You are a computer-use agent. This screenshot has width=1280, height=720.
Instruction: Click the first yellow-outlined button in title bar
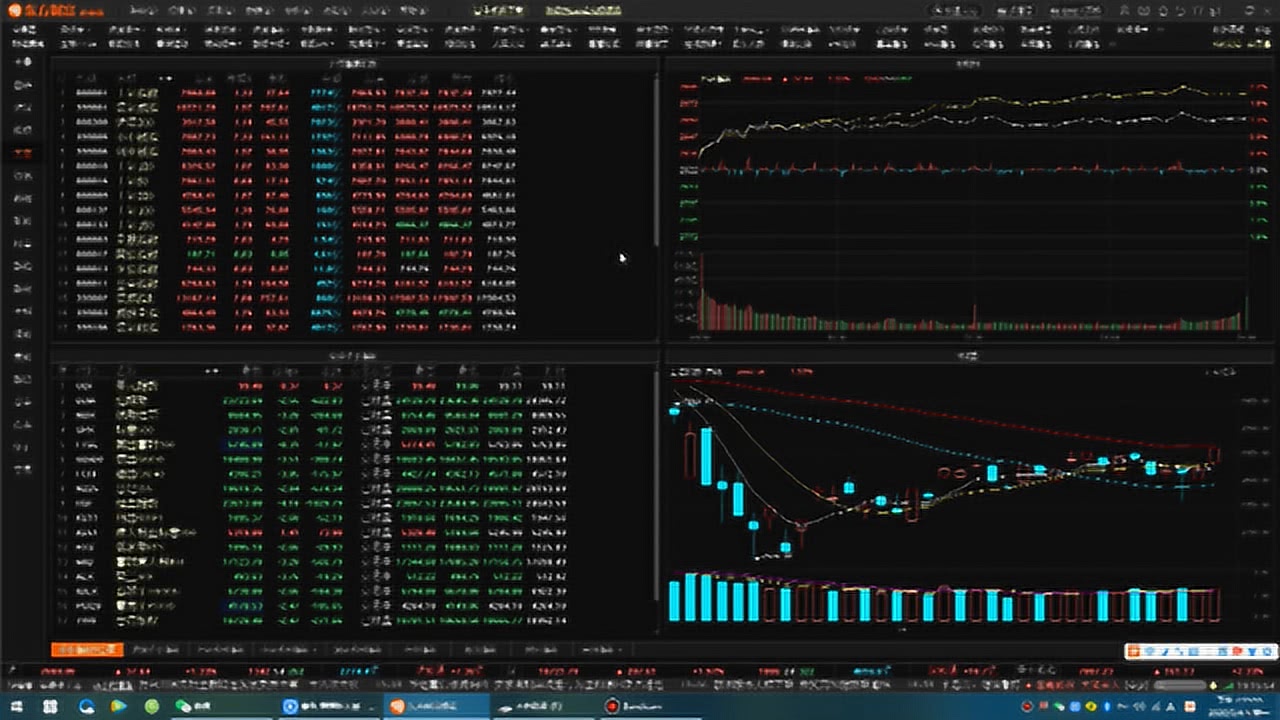[497, 11]
